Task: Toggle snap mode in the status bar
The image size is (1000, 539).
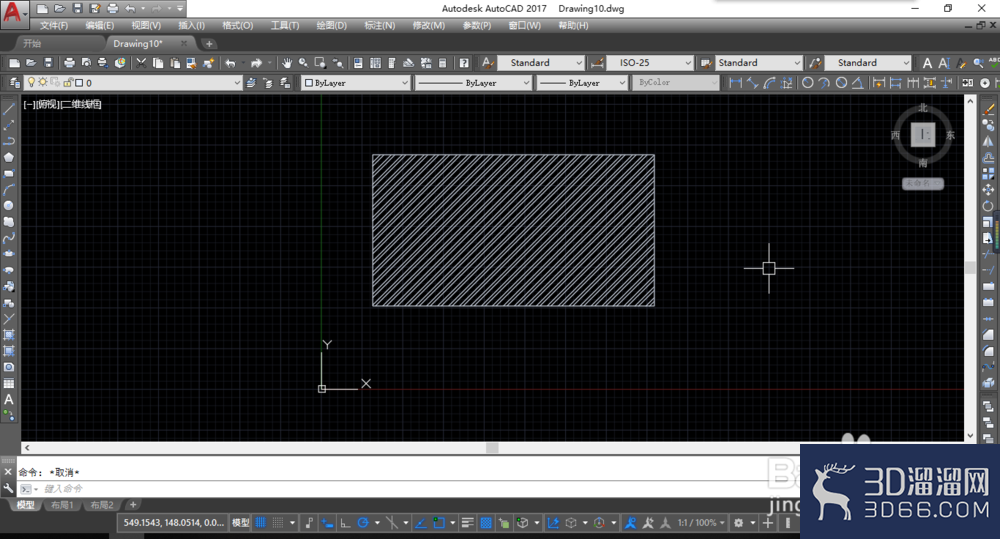Action: tap(277, 523)
